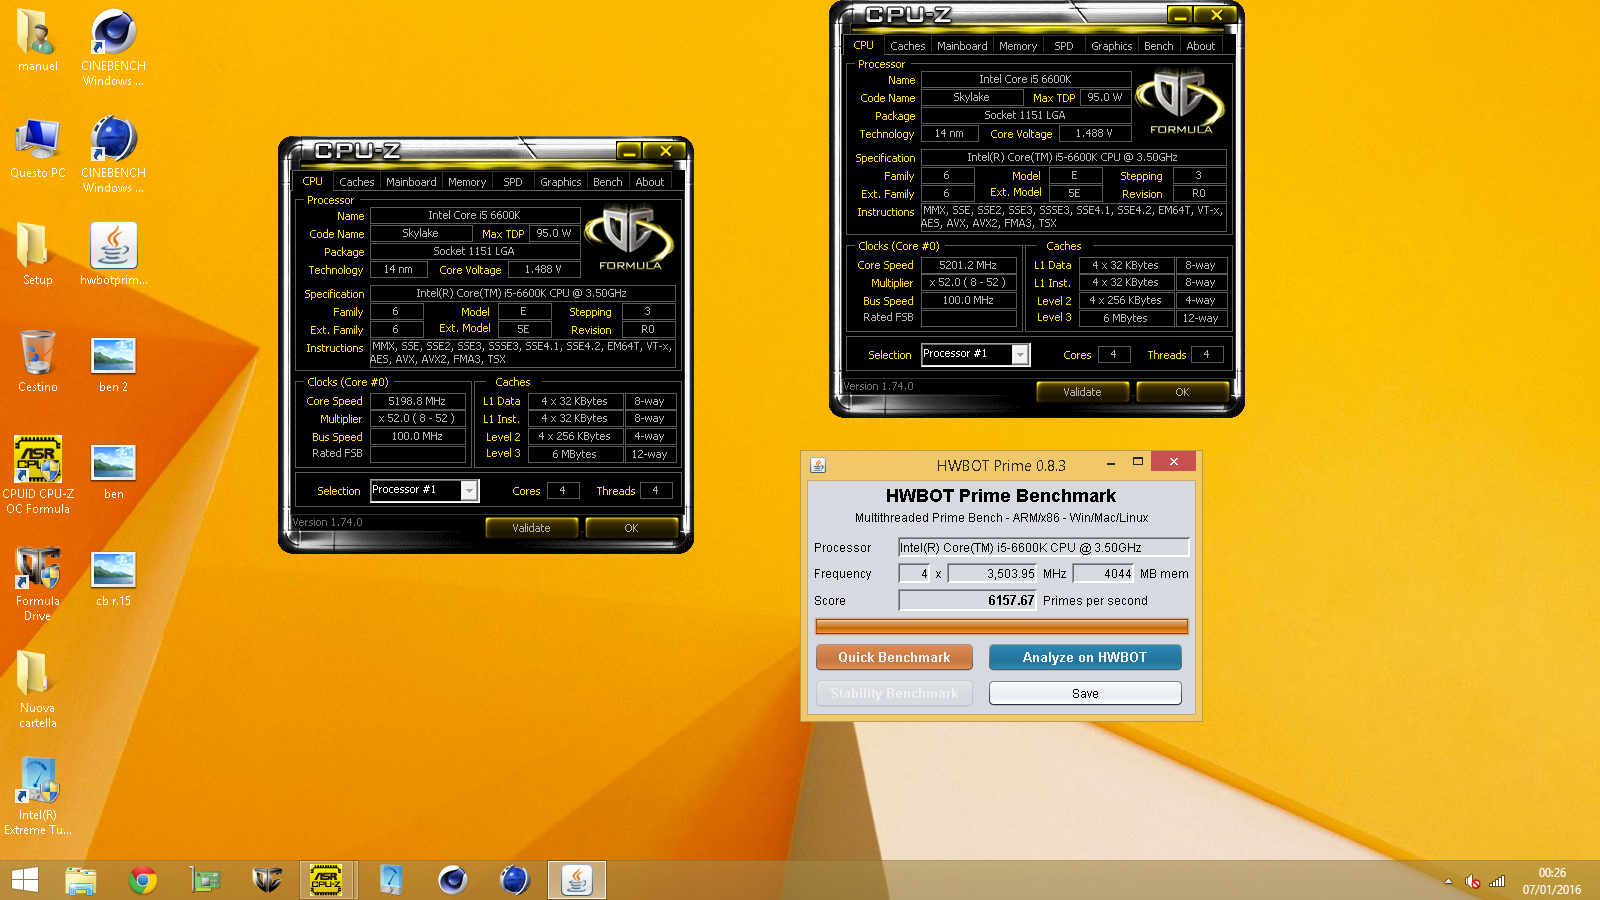The width and height of the screenshot is (1600, 900).
Task: Open the first CINEBENCH Windows shortcut
Action: point(113,47)
